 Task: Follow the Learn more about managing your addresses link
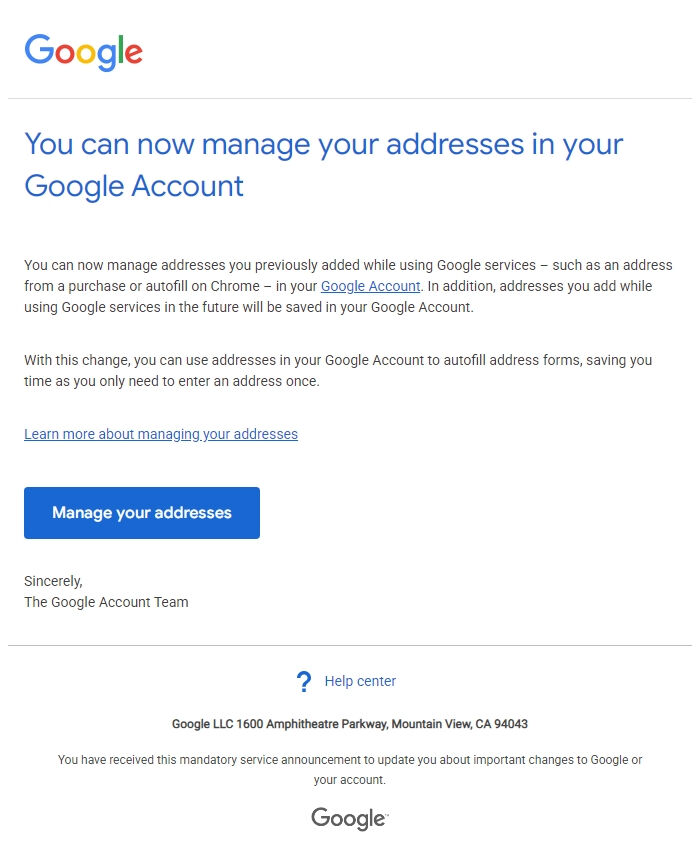click(160, 434)
